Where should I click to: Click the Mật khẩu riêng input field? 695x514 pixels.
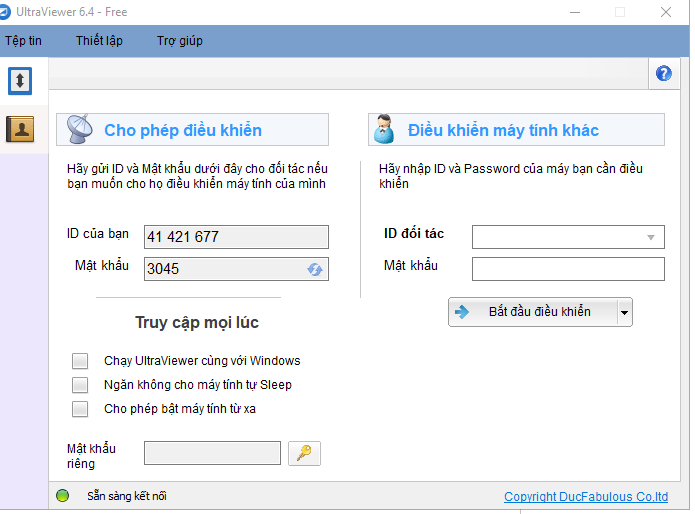[x=212, y=453]
